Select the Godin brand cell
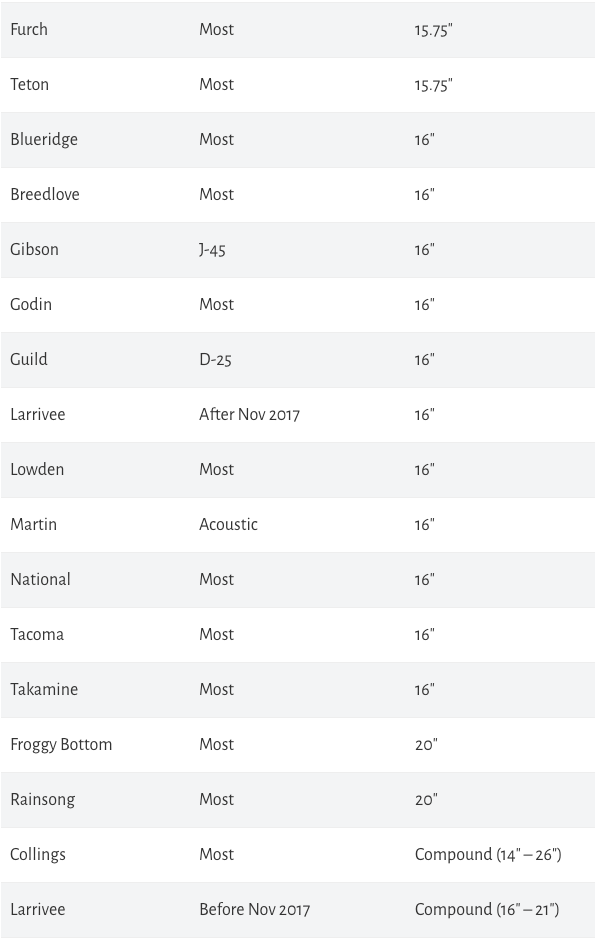This screenshot has height=941, width=597. click(31, 304)
